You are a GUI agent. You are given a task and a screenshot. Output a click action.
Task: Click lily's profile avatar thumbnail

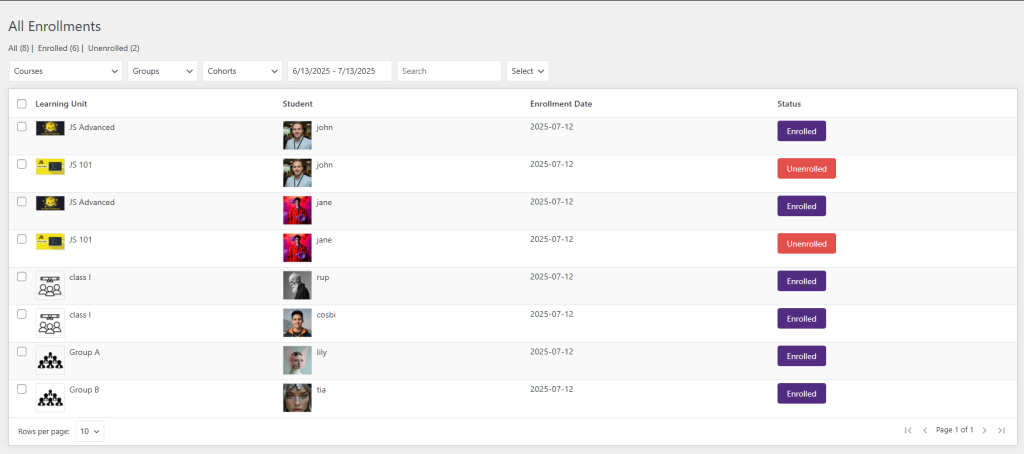[297, 360]
